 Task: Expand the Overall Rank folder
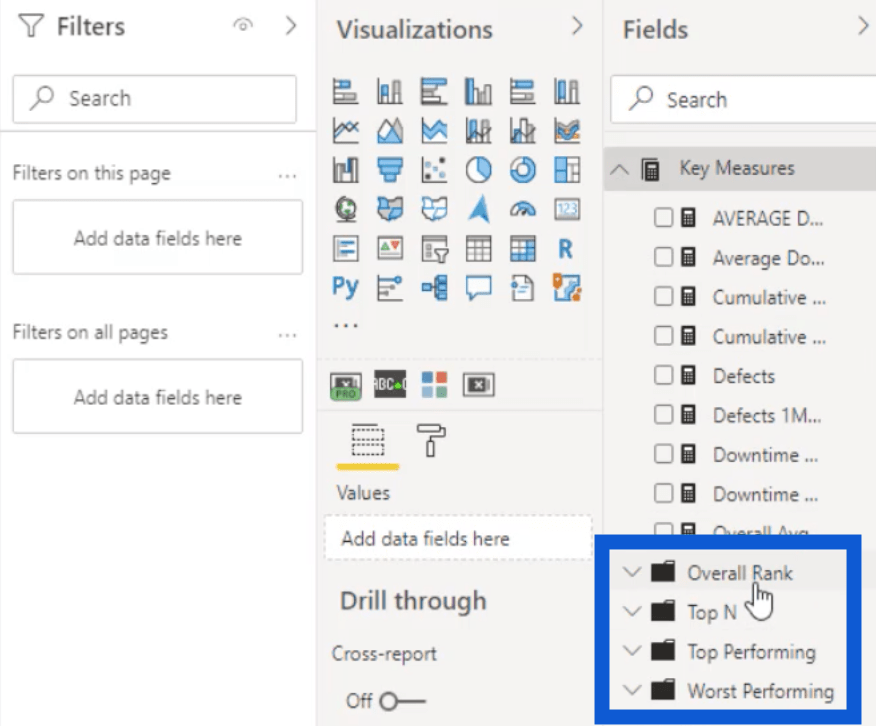[x=631, y=572]
